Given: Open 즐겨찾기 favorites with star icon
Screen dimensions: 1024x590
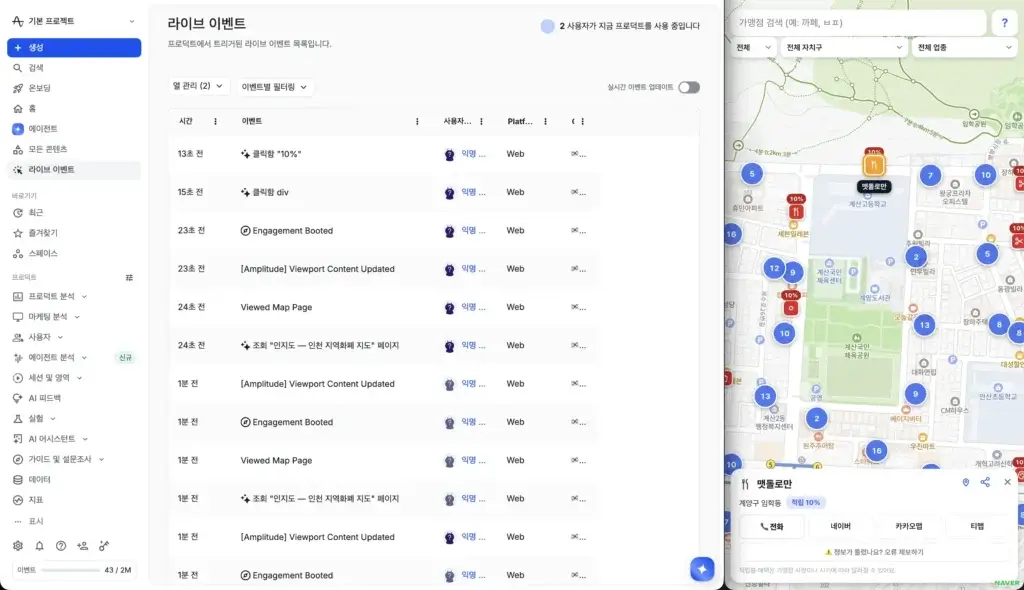Looking at the screenshot, I should pos(42,233).
